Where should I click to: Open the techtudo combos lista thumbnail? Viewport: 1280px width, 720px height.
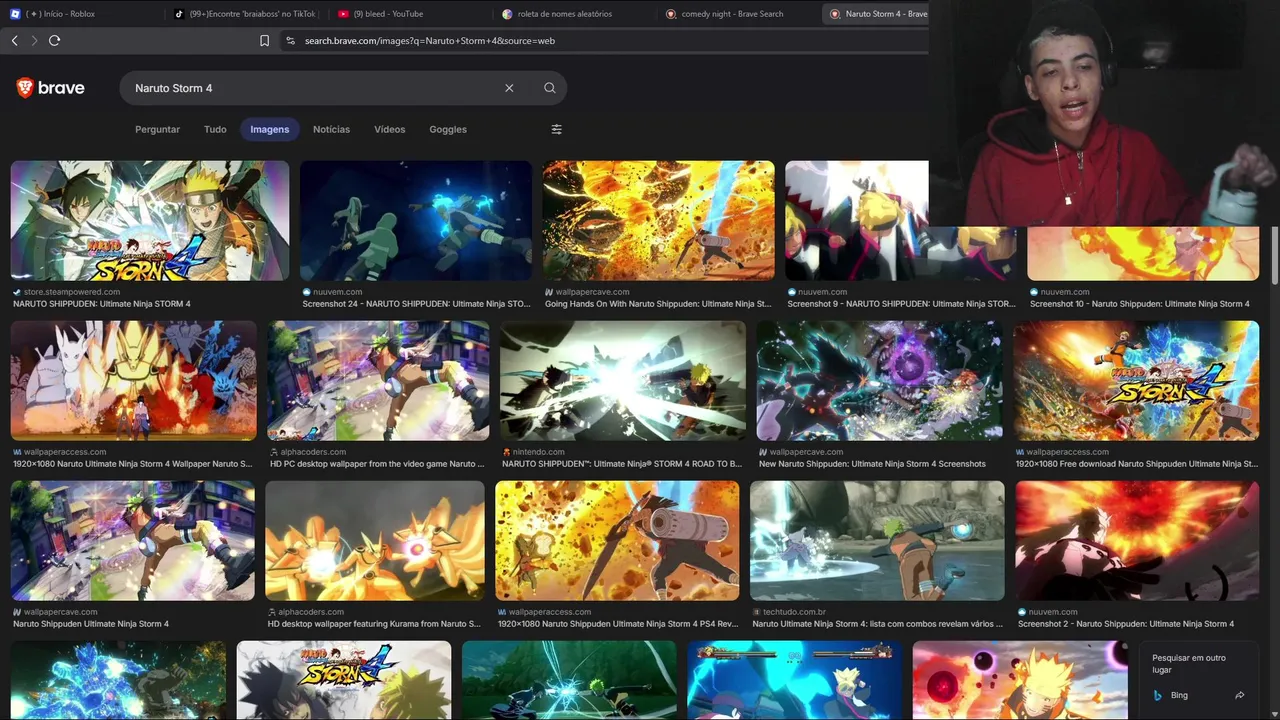pos(877,540)
